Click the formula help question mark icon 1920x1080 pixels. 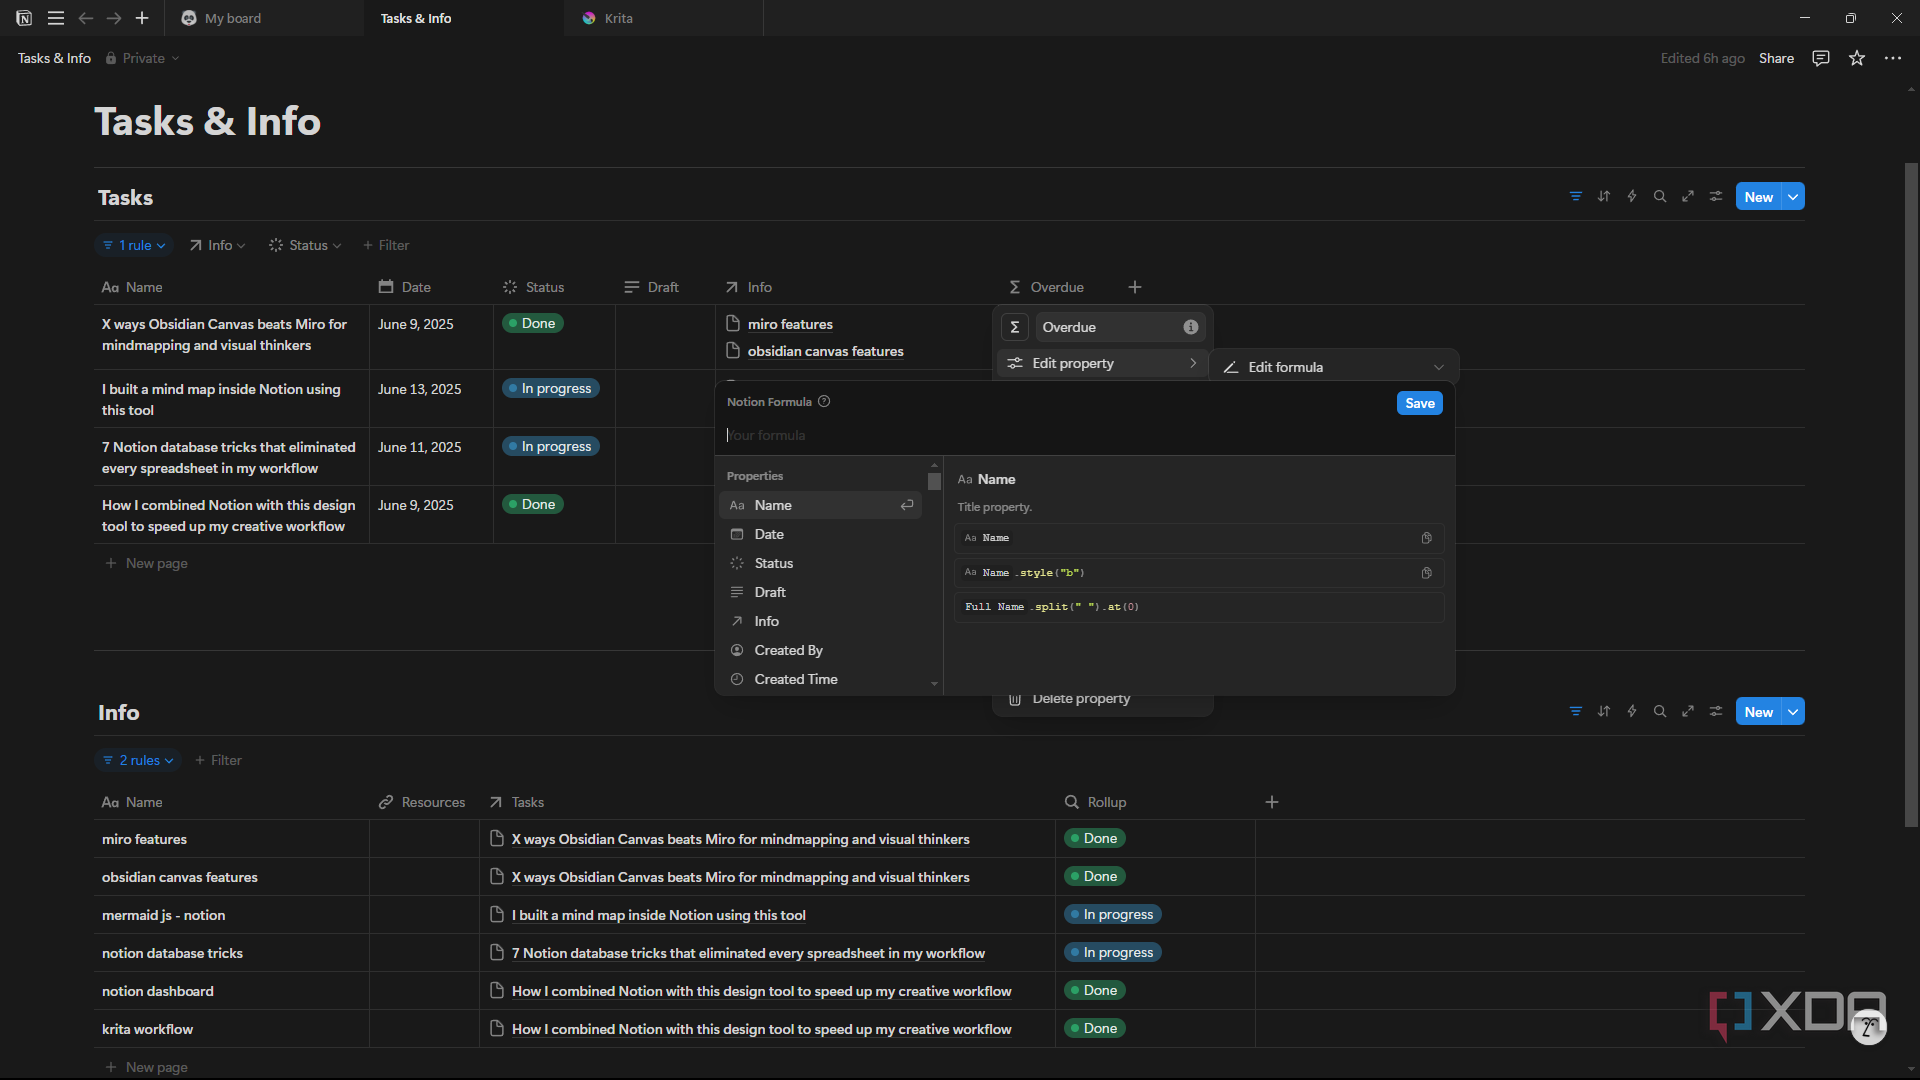(x=824, y=402)
